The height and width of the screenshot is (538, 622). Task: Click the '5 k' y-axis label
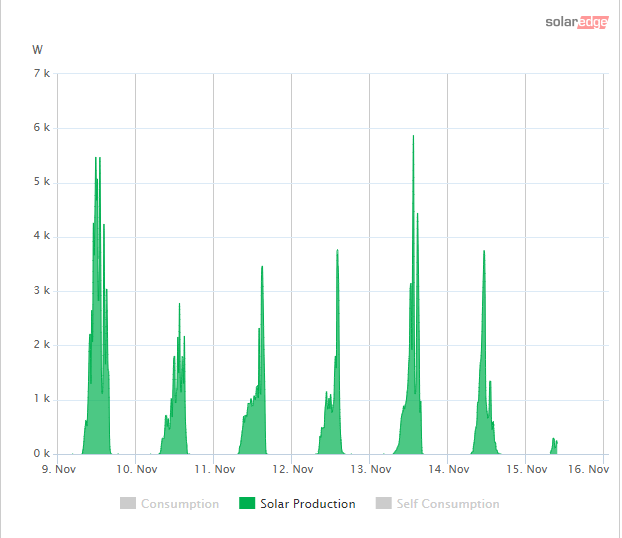[42, 182]
